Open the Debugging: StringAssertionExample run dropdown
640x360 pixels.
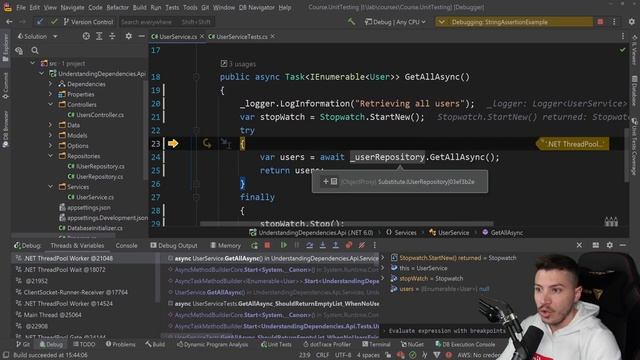click(513, 22)
